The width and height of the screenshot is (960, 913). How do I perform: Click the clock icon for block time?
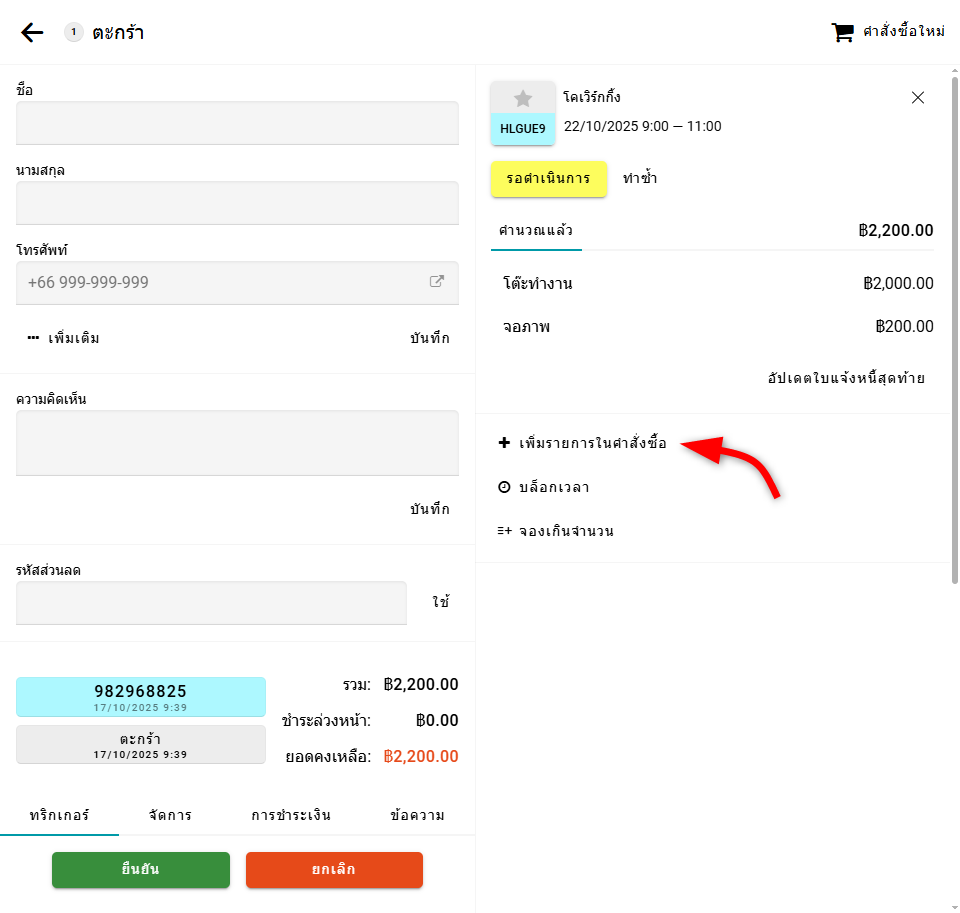504,487
